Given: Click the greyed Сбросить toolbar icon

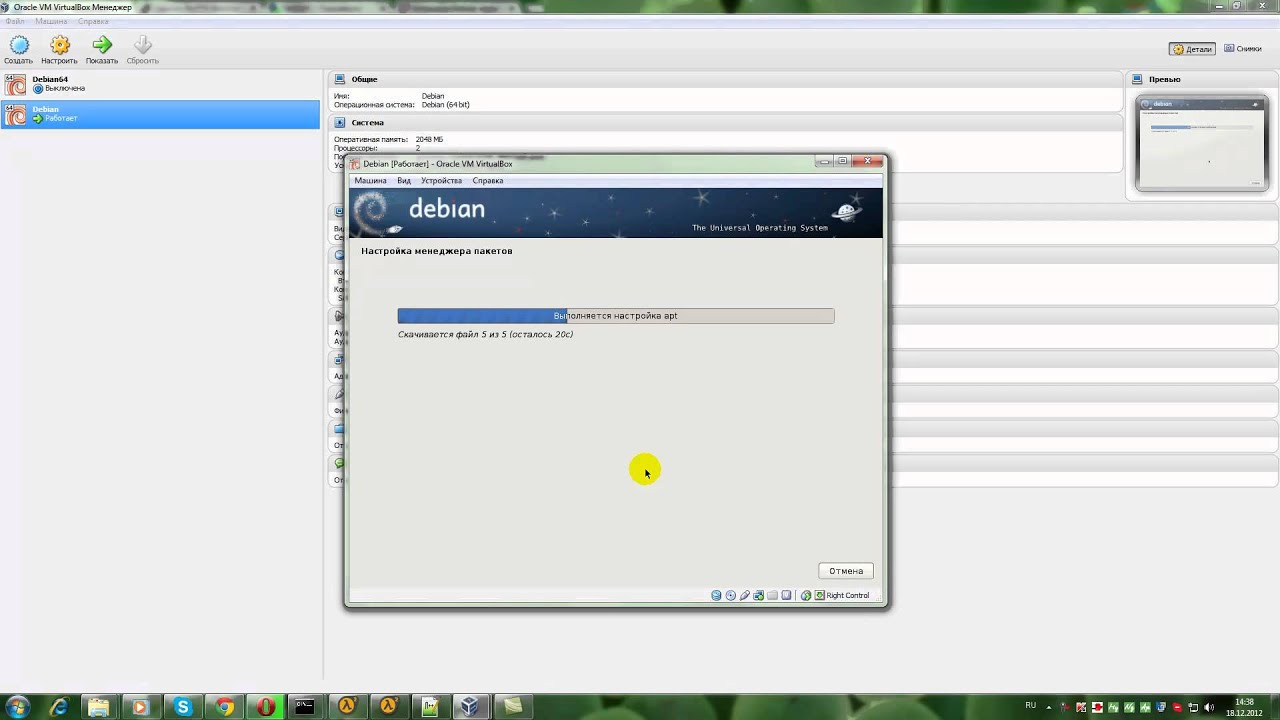Looking at the screenshot, I should pos(143,45).
